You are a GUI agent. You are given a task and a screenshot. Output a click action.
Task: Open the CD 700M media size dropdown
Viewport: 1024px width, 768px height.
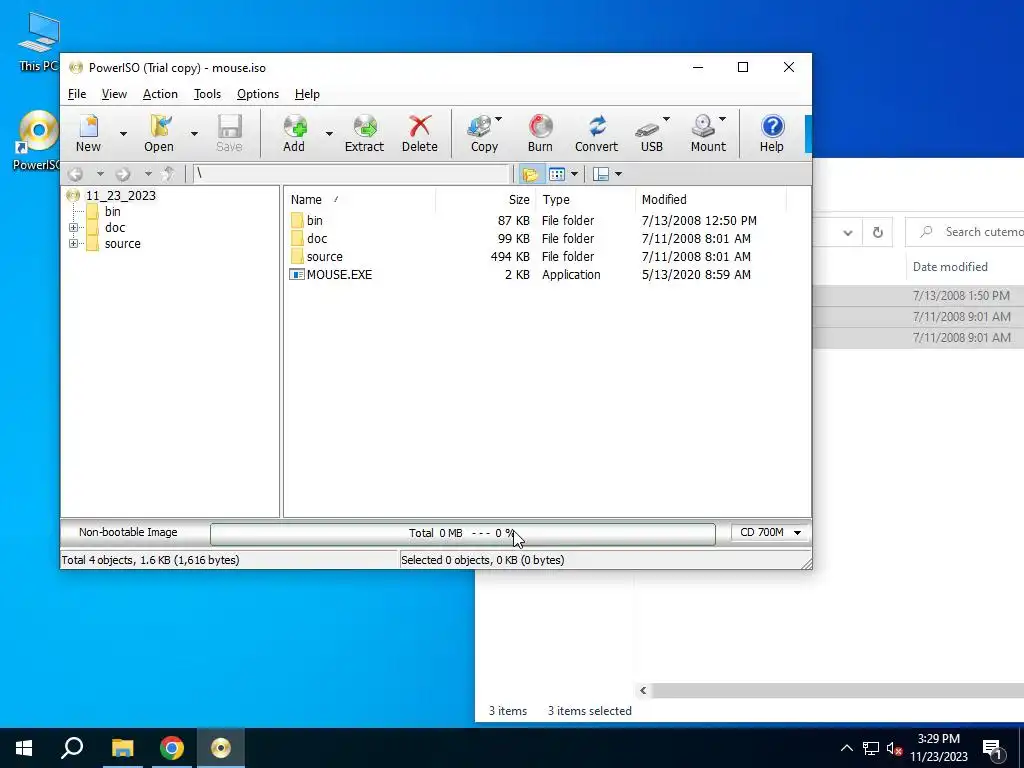[x=771, y=533]
